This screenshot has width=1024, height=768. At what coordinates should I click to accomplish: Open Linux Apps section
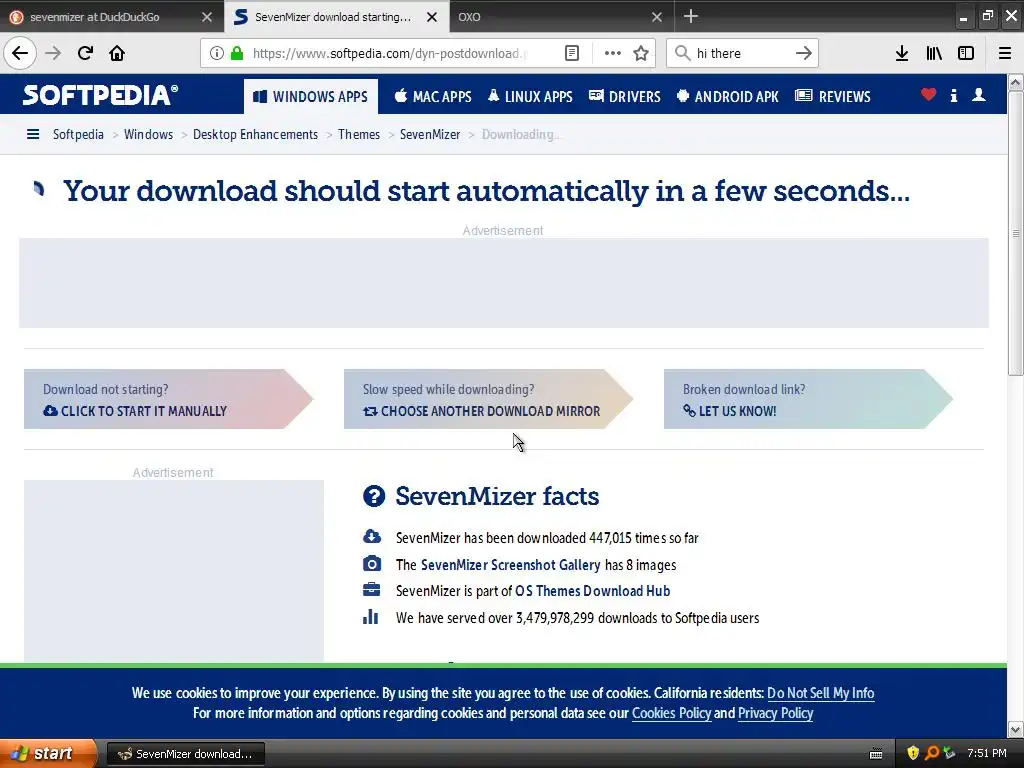(x=530, y=97)
